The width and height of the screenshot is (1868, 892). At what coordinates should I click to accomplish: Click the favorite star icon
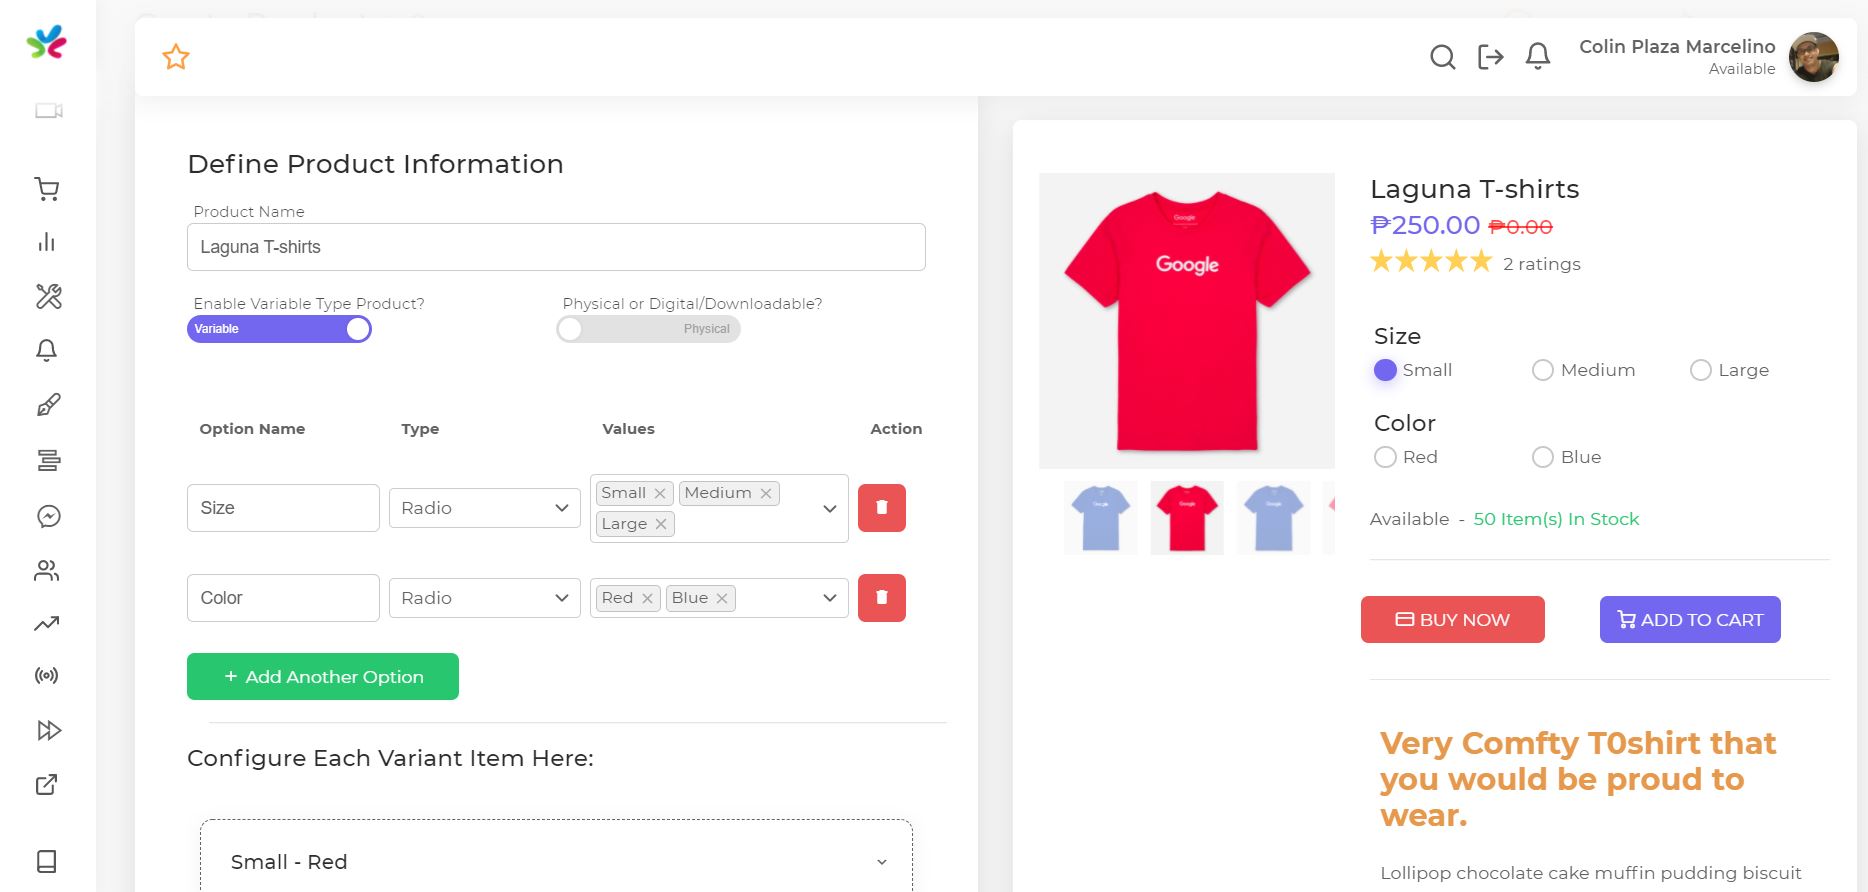(x=176, y=57)
